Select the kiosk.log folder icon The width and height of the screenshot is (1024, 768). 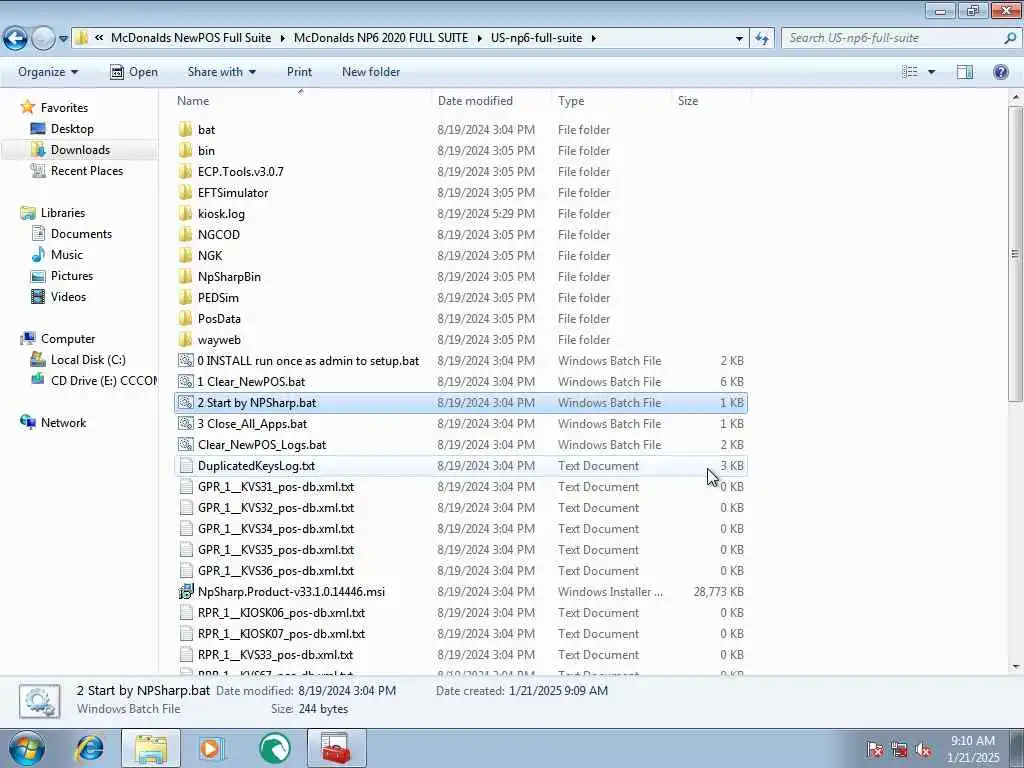[x=185, y=214]
